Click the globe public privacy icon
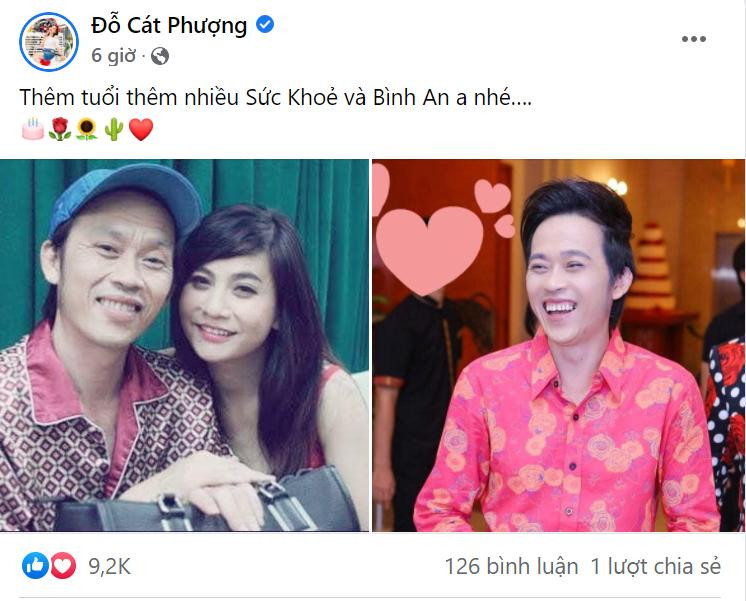This screenshot has height=601, width=746. coord(160,56)
